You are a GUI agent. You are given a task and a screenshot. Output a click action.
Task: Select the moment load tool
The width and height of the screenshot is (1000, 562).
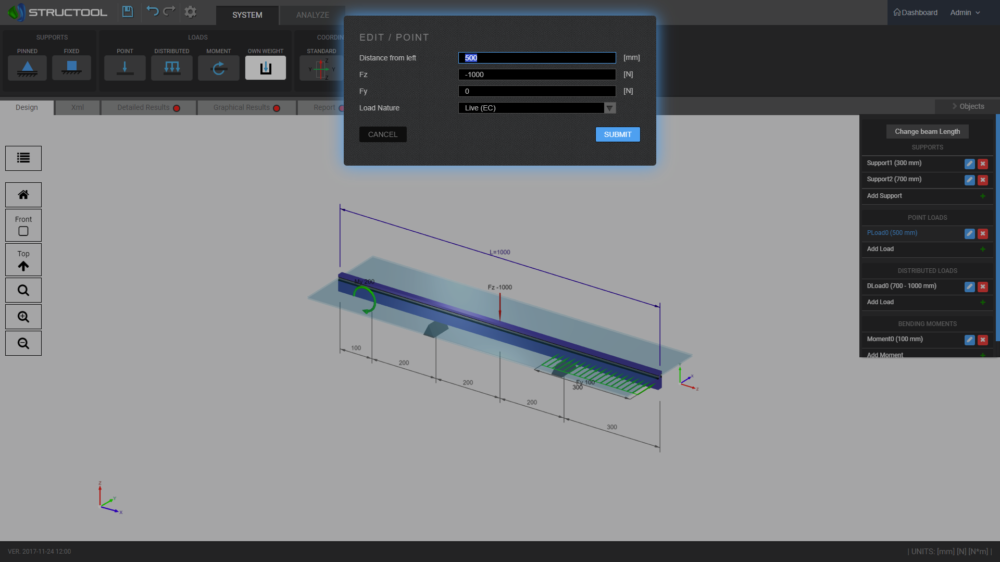pos(219,68)
